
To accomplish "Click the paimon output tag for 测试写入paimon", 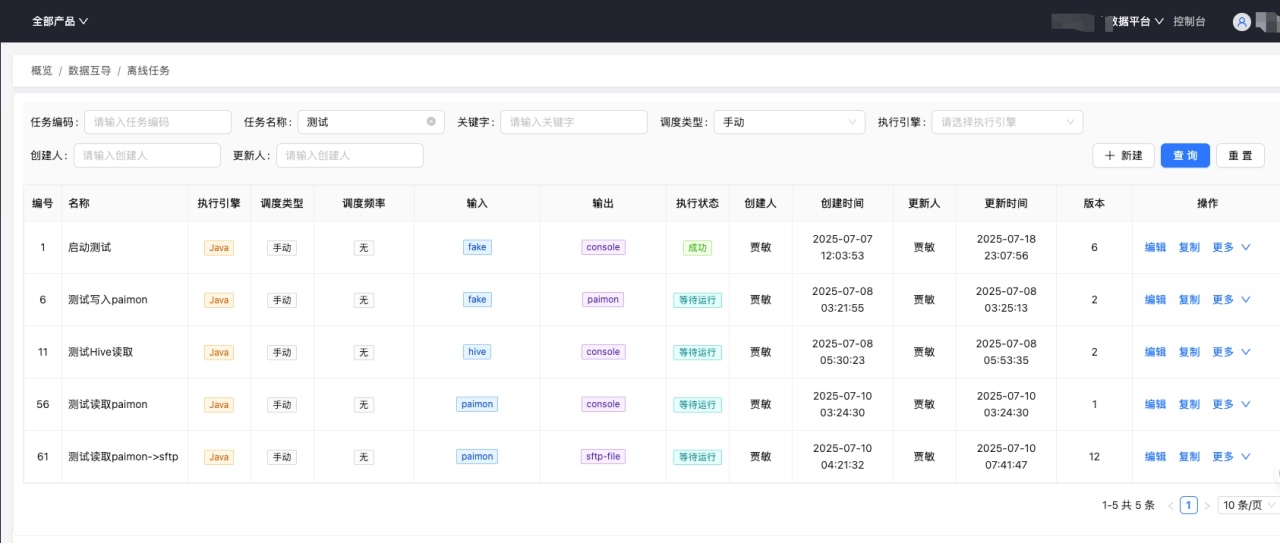I will [603, 300].
